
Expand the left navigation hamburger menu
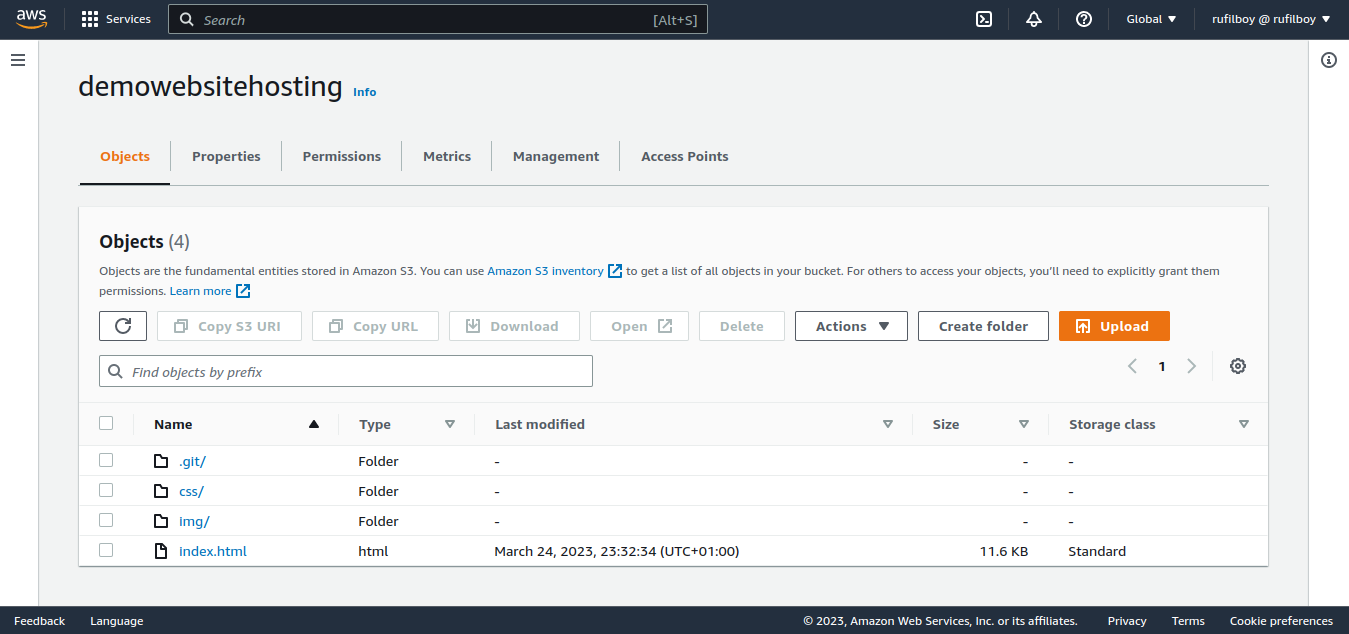(x=18, y=60)
